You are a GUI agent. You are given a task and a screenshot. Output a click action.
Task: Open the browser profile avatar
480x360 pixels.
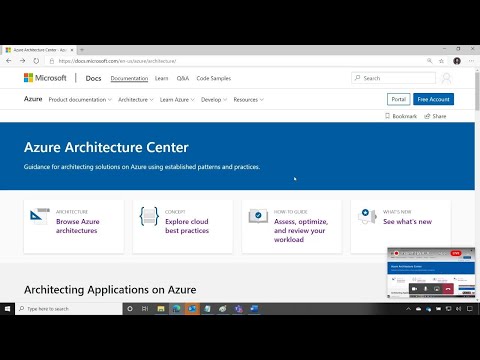(x=457, y=61)
